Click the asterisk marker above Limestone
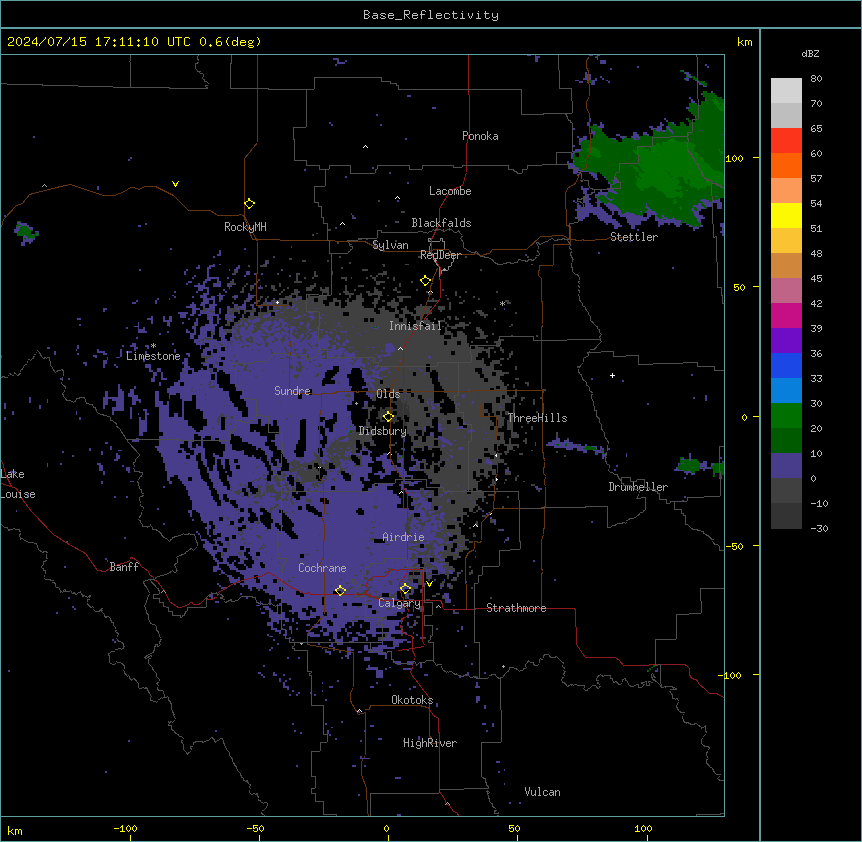 pos(153,346)
